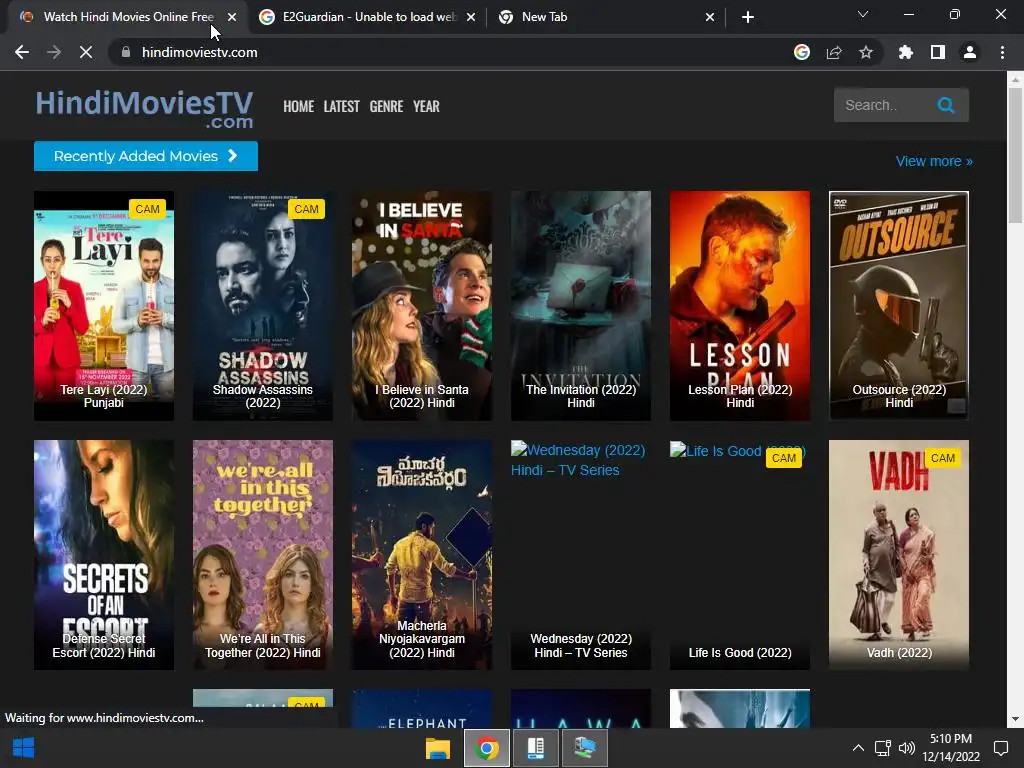
Task: Switch to the E2Guardian tab
Action: coord(368,18)
